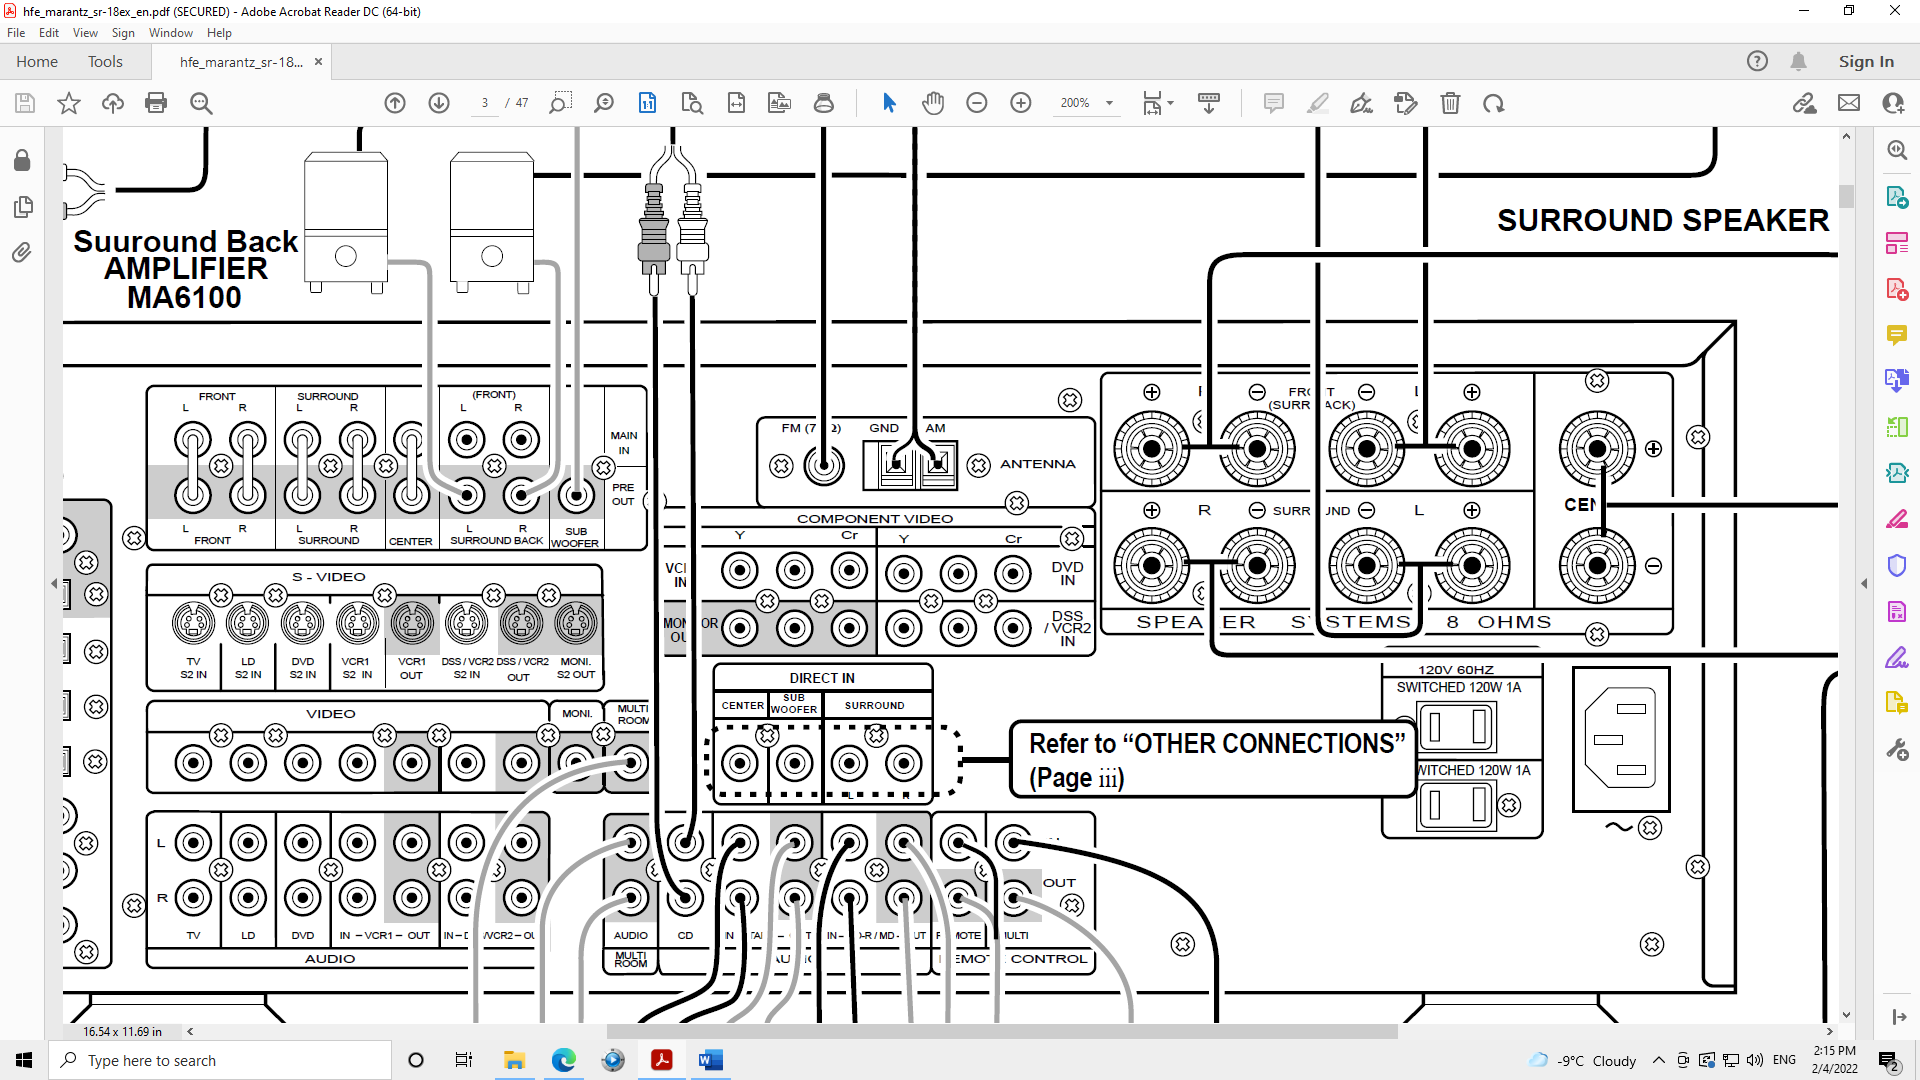The height and width of the screenshot is (1080, 1920).
Task: Select the highlight text tool
Action: pyautogui.click(x=1318, y=103)
